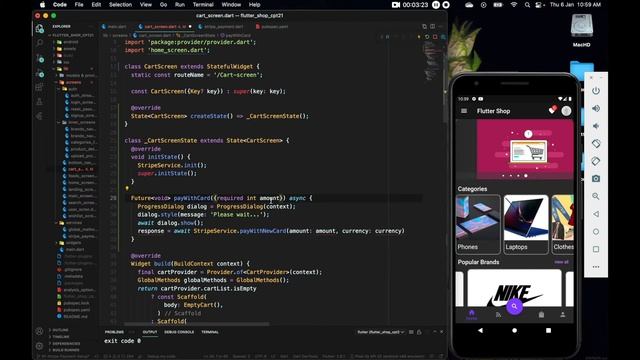The width and height of the screenshot is (640, 360).
Task: Open Manage gear in activity bar
Action: click(x=39, y=346)
